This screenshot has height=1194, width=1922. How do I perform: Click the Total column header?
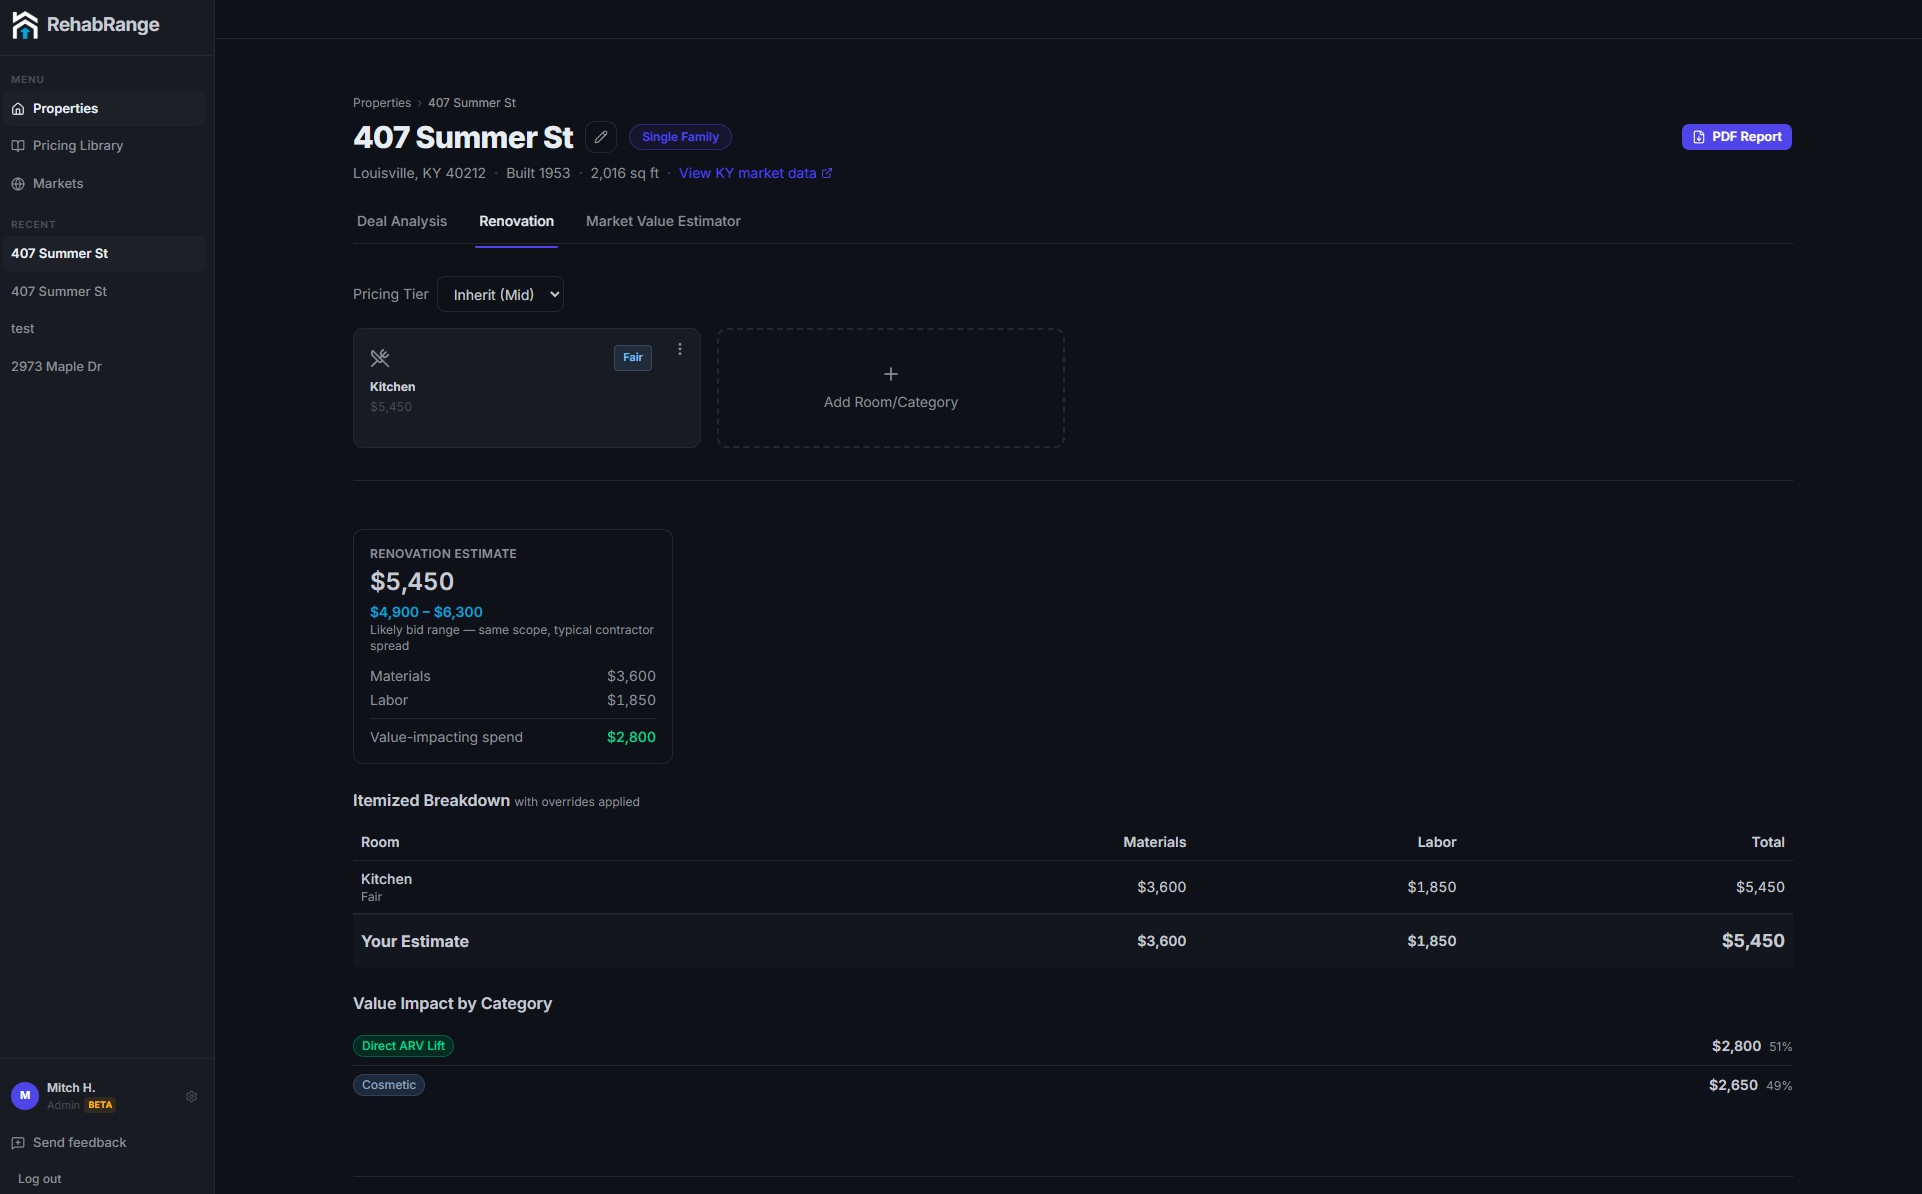[x=1768, y=842]
